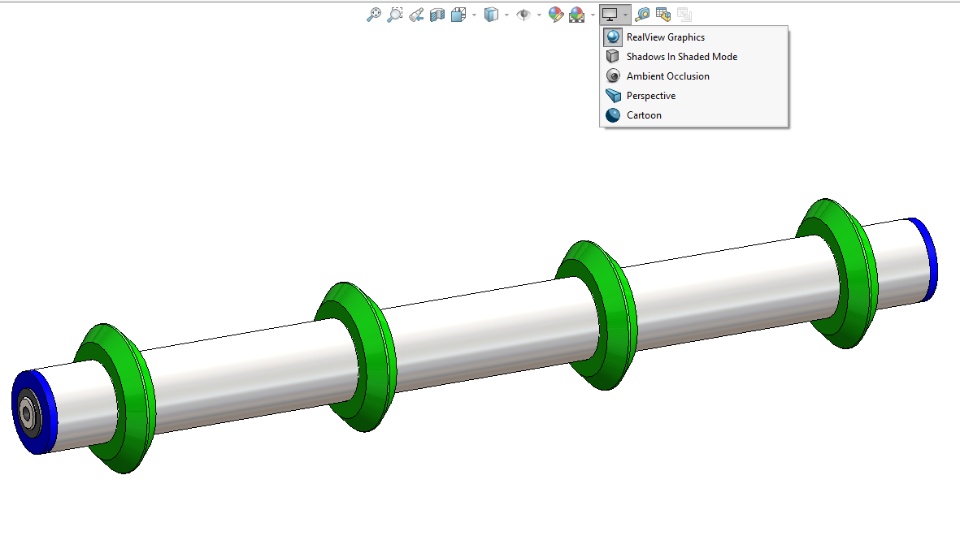960x540 pixels.
Task: Turn on Ambient Occlusion
Action: [x=694, y=76]
